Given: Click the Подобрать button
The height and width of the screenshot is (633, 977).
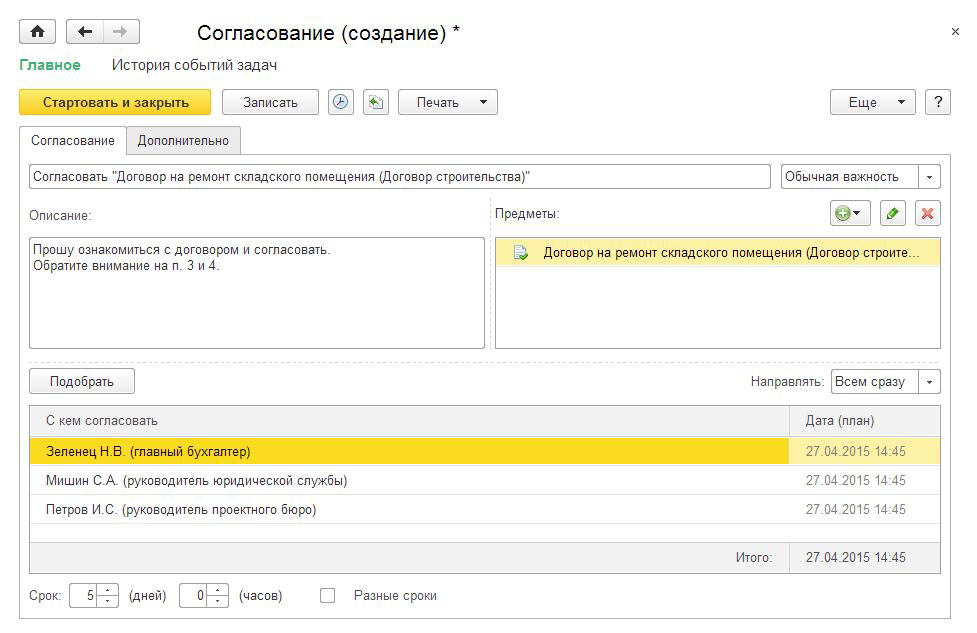Looking at the screenshot, I should pyautogui.click(x=82, y=381).
